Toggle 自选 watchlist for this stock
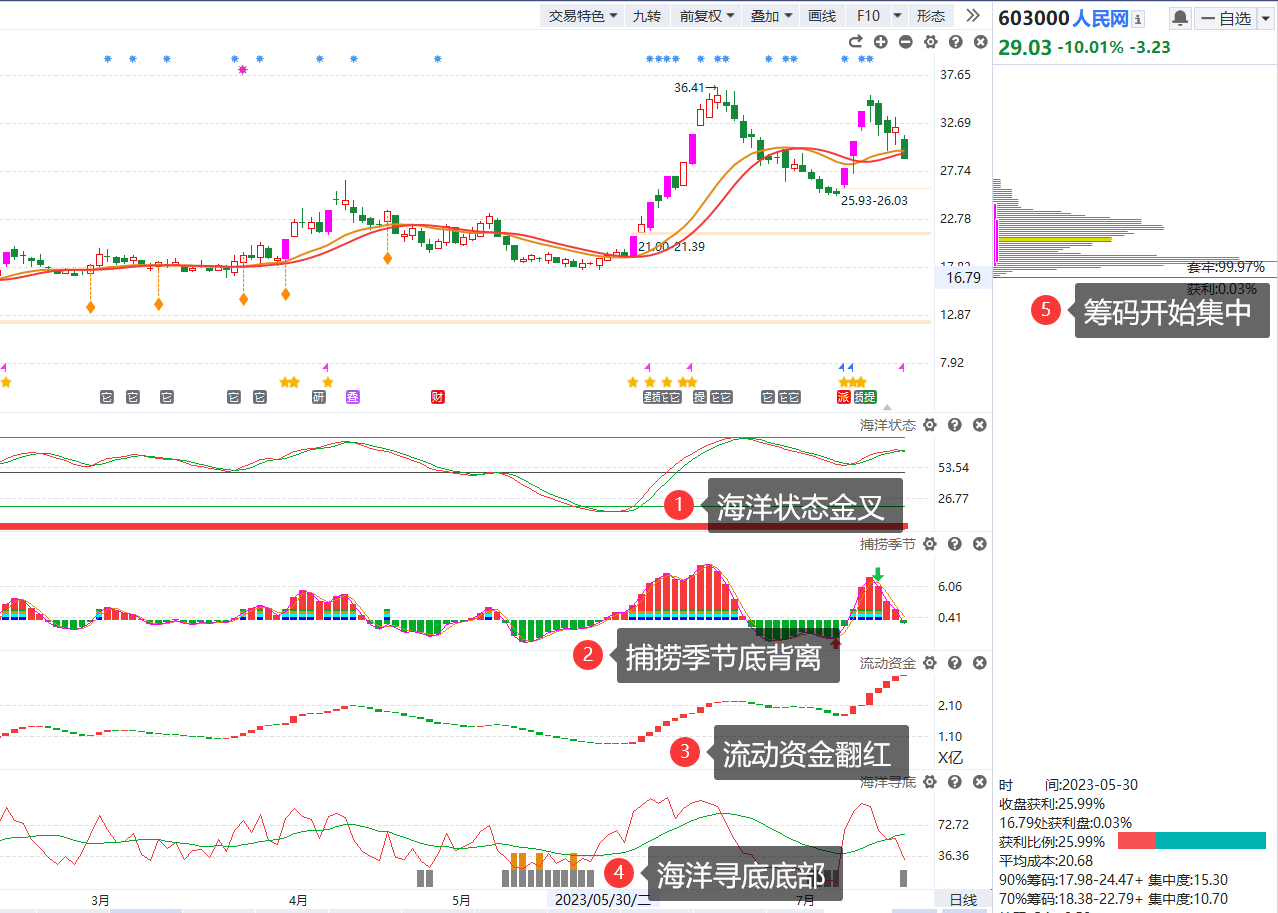Viewport: 1278px width, 913px height. point(1228,18)
